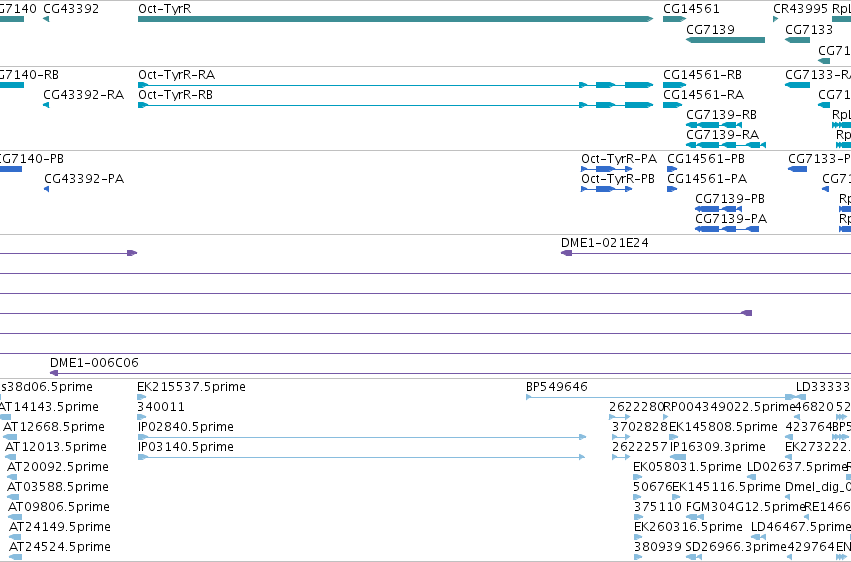This screenshot has width=851, height=562.
Task: Click transcript CG7139-RA
Action: [726, 145]
